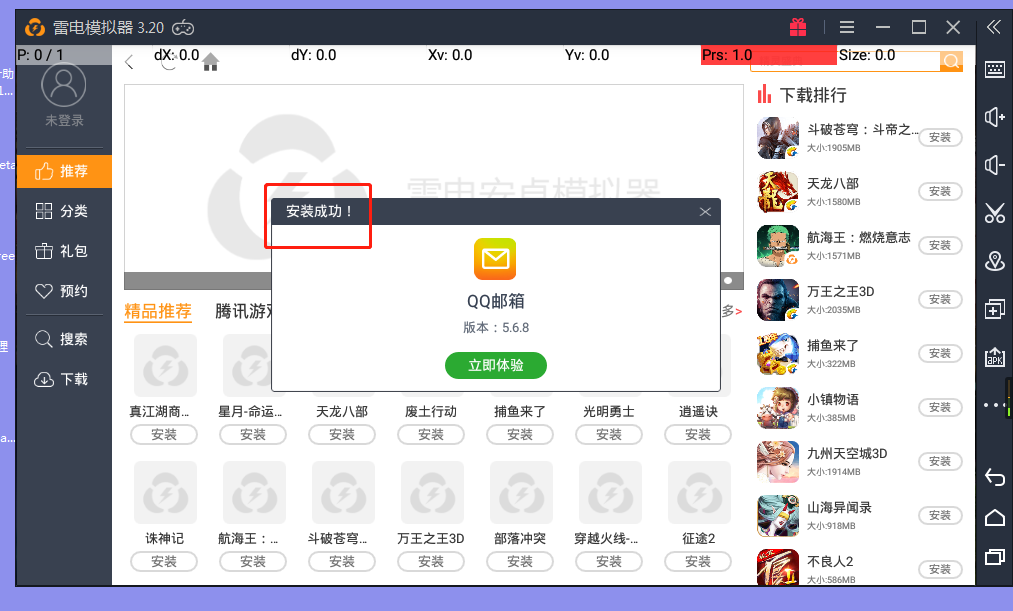Viewport: 1013px width, 611px height.
Task: Open 征途2 placeholder thumbnail
Action: pos(700,492)
